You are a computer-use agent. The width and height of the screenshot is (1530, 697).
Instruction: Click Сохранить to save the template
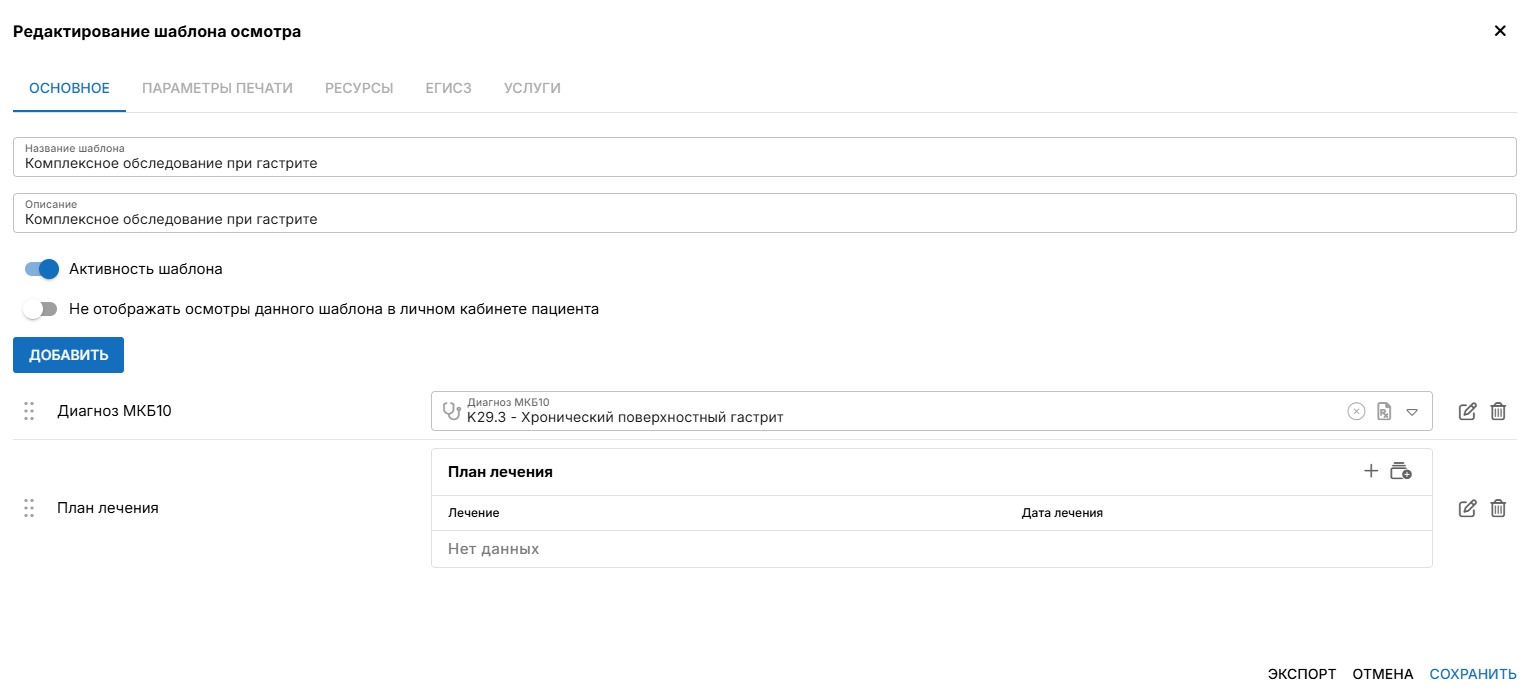point(1473,674)
